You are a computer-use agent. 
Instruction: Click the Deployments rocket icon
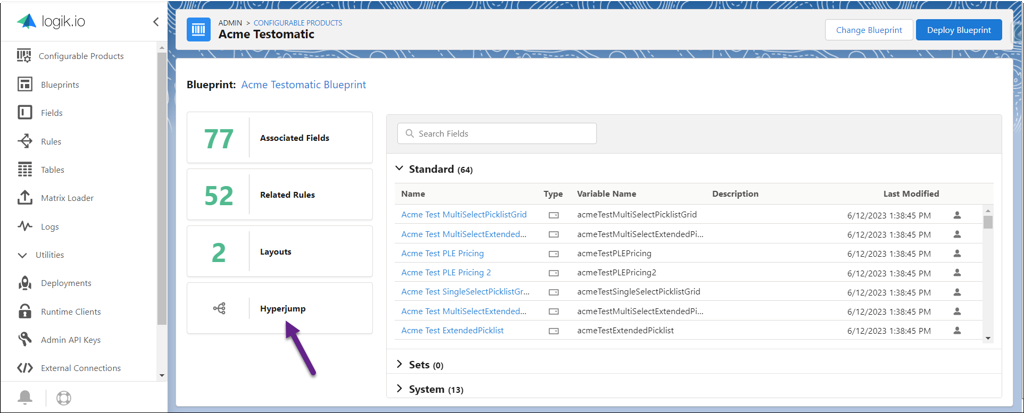pyautogui.click(x=25, y=283)
